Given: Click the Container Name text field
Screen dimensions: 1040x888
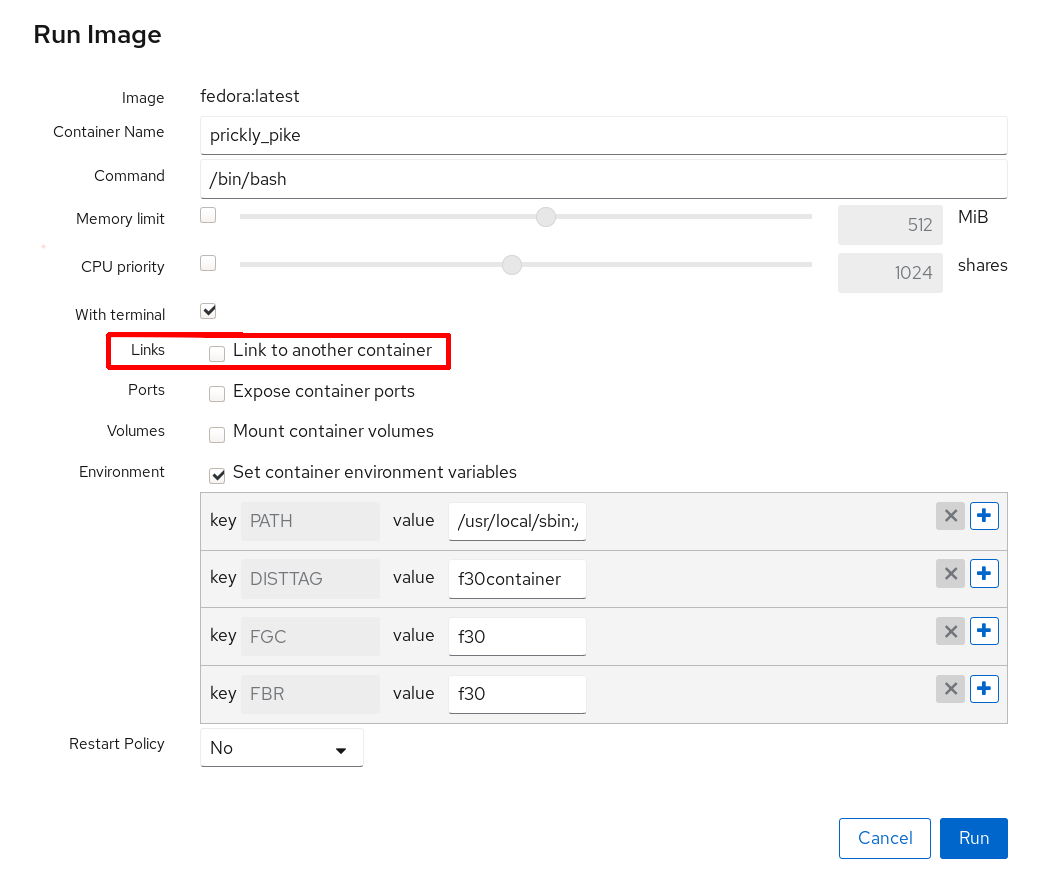Looking at the screenshot, I should pyautogui.click(x=603, y=136).
